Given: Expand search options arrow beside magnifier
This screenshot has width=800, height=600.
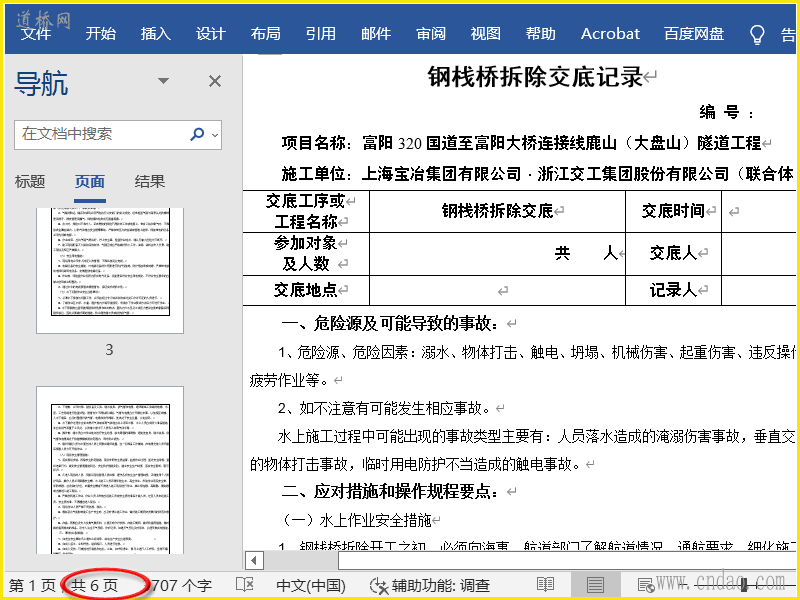Looking at the screenshot, I should [215, 134].
